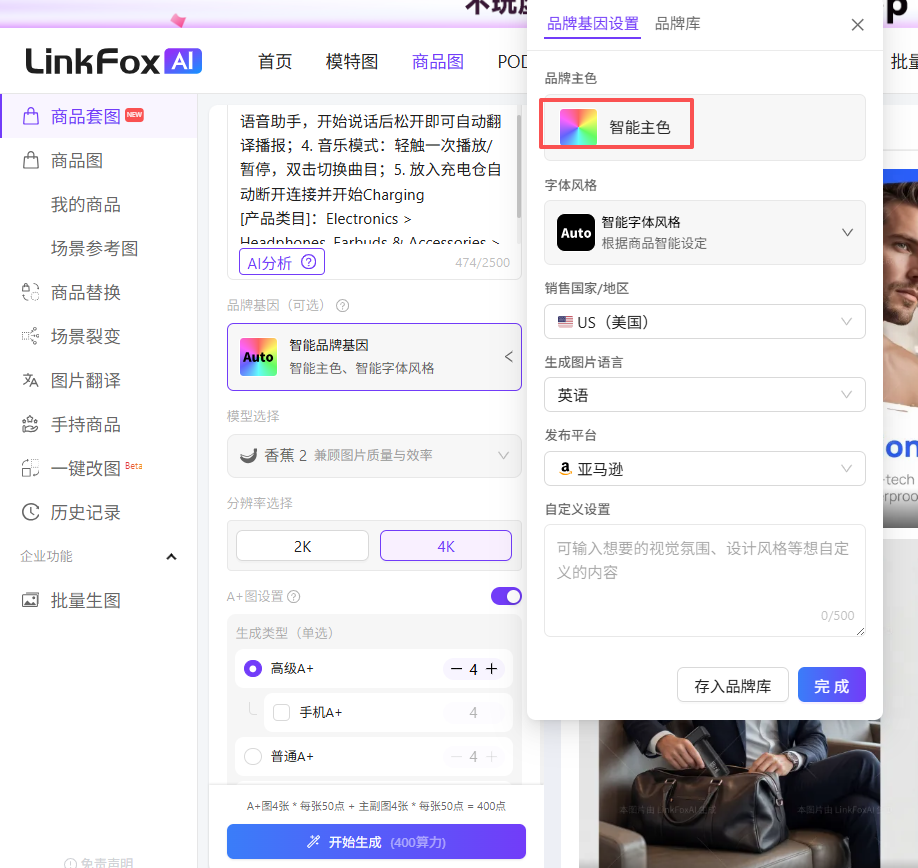Switch to the 品牌库 tab

click(677, 24)
